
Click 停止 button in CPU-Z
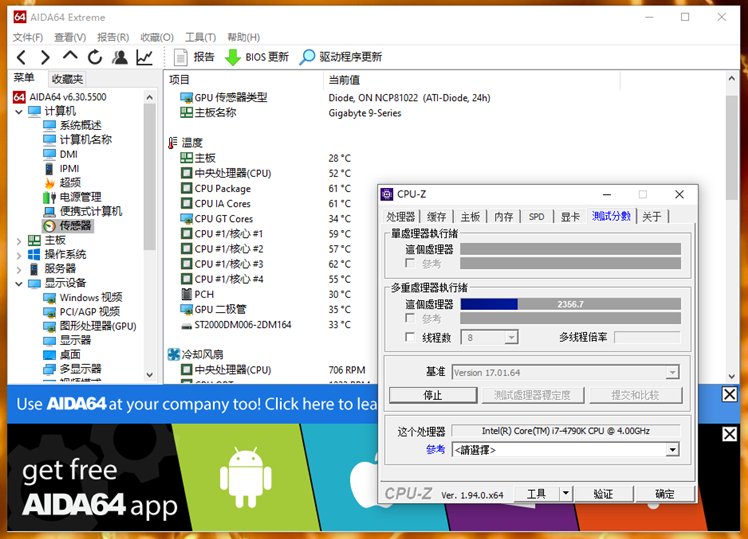pyautogui.click(x=433, y=395)
